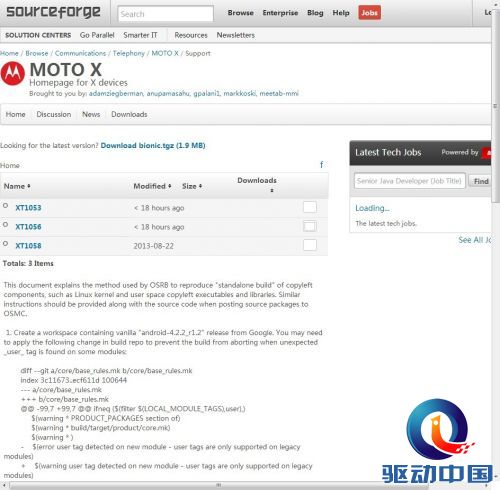The width and height of the screenshot is (500, 490).
Task: Switch to the Discussion tab
Action: click(54, 114)
